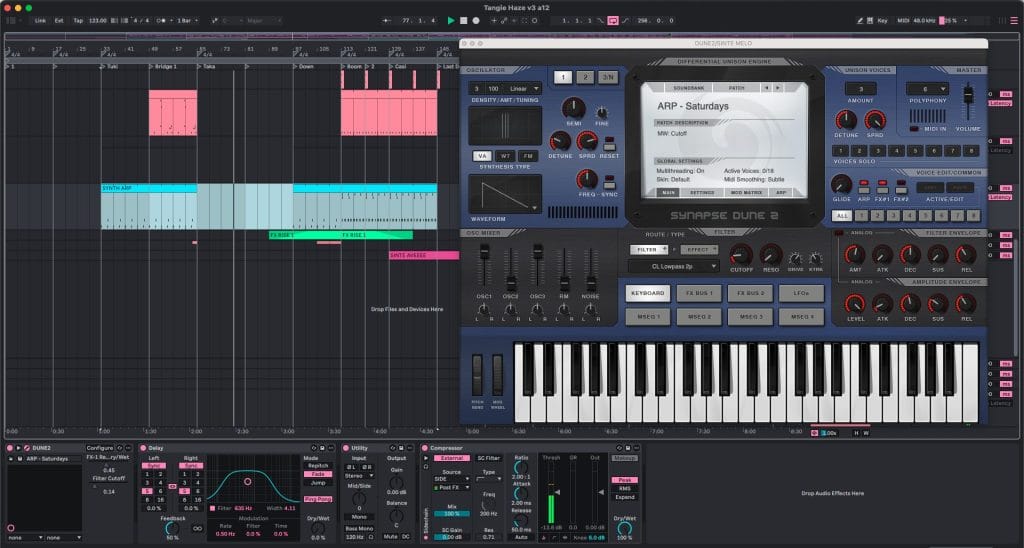Open the SOUNDBANK browser in DUNE display

[688, 88]
